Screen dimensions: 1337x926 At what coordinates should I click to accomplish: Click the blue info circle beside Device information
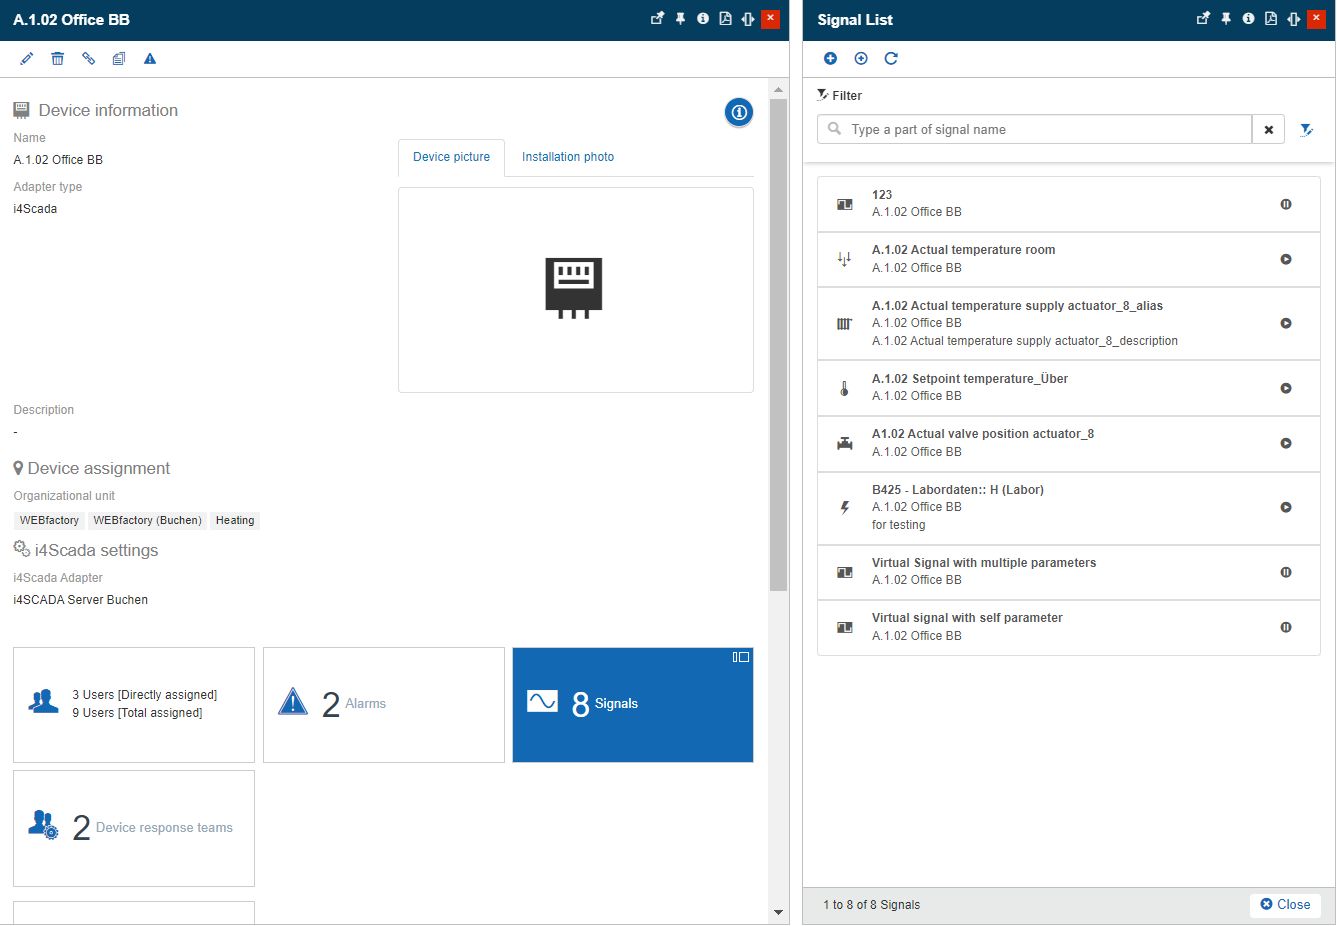click(738, 112)
